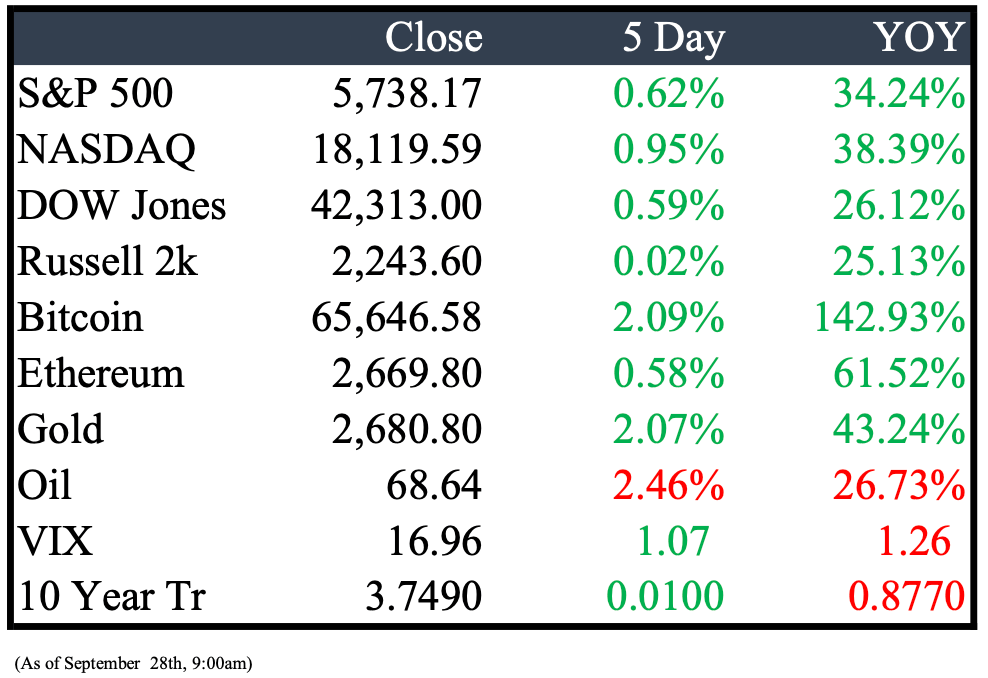
Task: Select the S&P 500 row label
Action: (x=95, y=93)
